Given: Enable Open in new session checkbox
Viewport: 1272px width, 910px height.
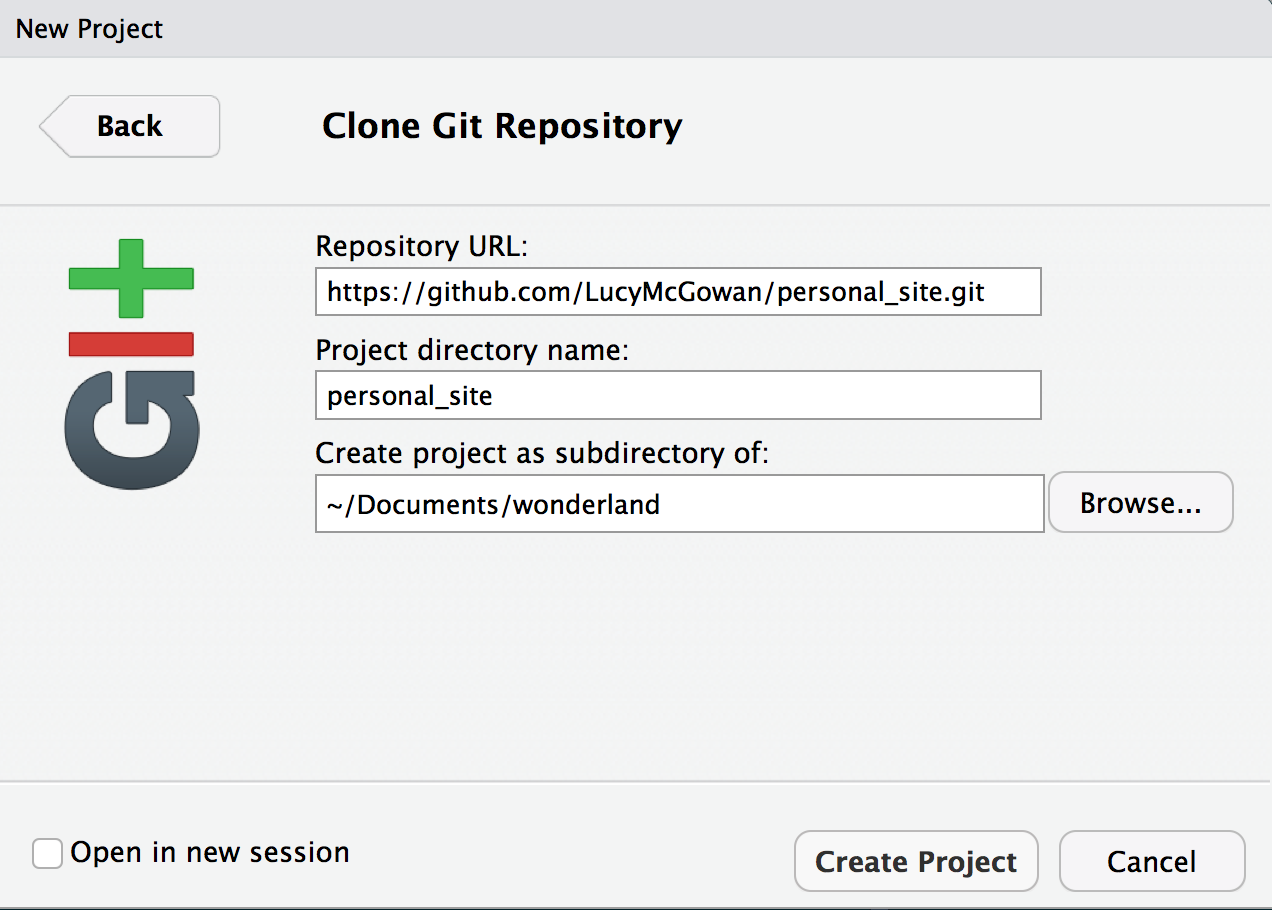Looking at the screenshot, I should click(x=47, y=853).
